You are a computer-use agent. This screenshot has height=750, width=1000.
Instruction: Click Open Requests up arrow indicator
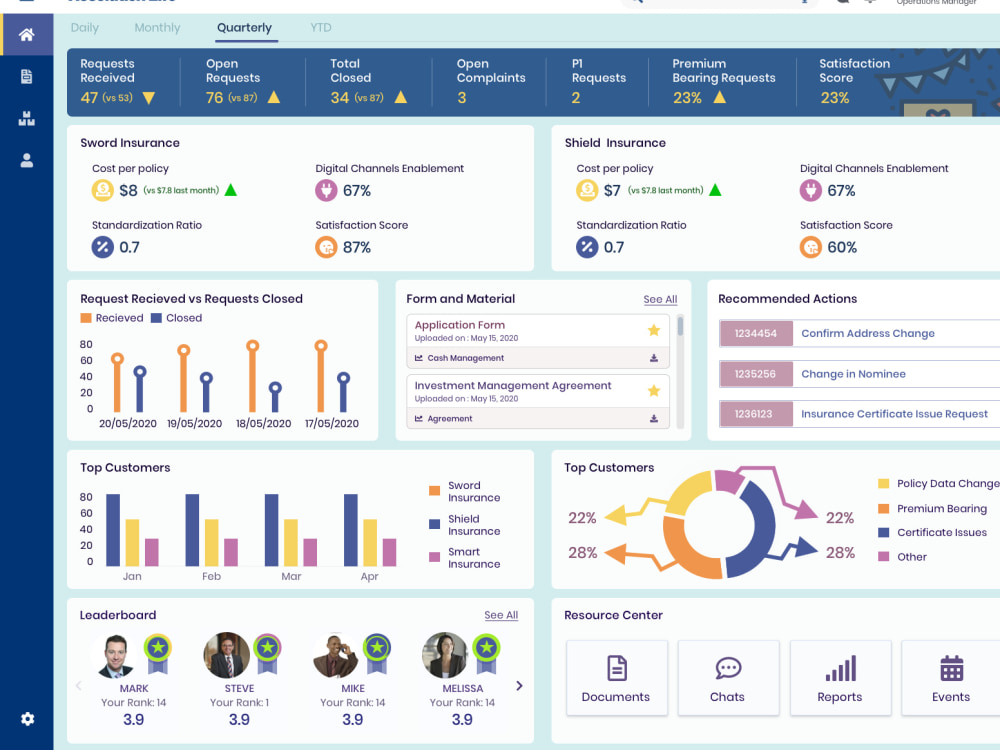tap(274, 97)
